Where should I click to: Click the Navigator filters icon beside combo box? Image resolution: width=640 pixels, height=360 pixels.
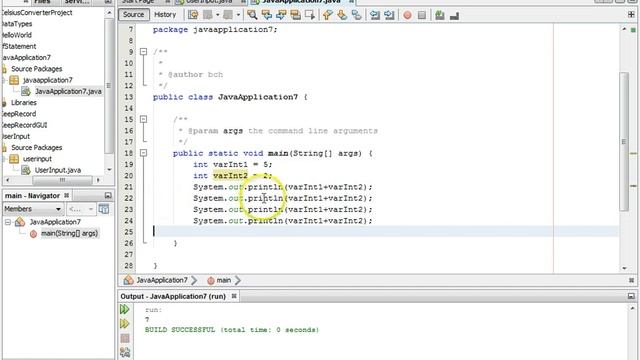pos(104,209)
